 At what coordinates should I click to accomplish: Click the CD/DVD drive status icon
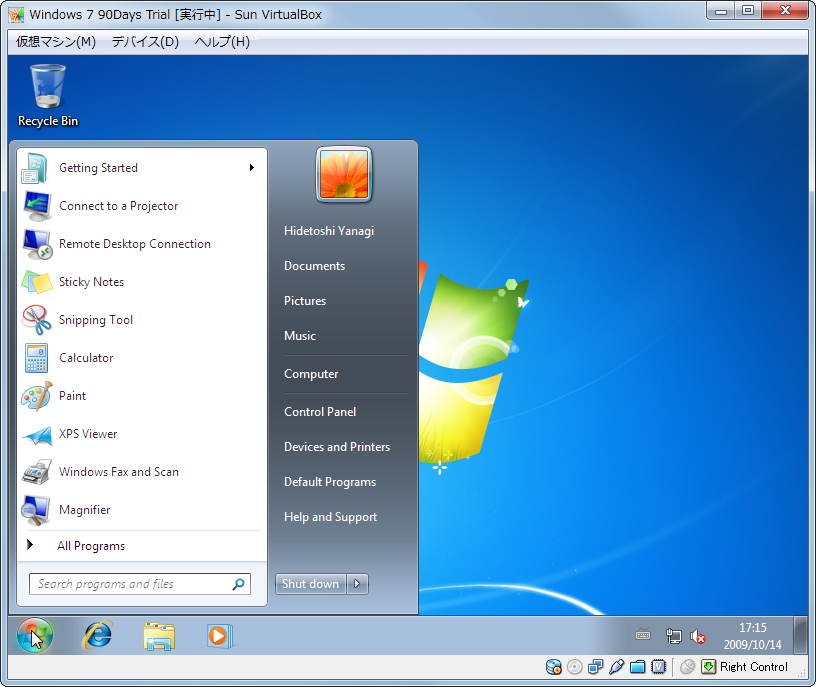[x=575, y=667]
